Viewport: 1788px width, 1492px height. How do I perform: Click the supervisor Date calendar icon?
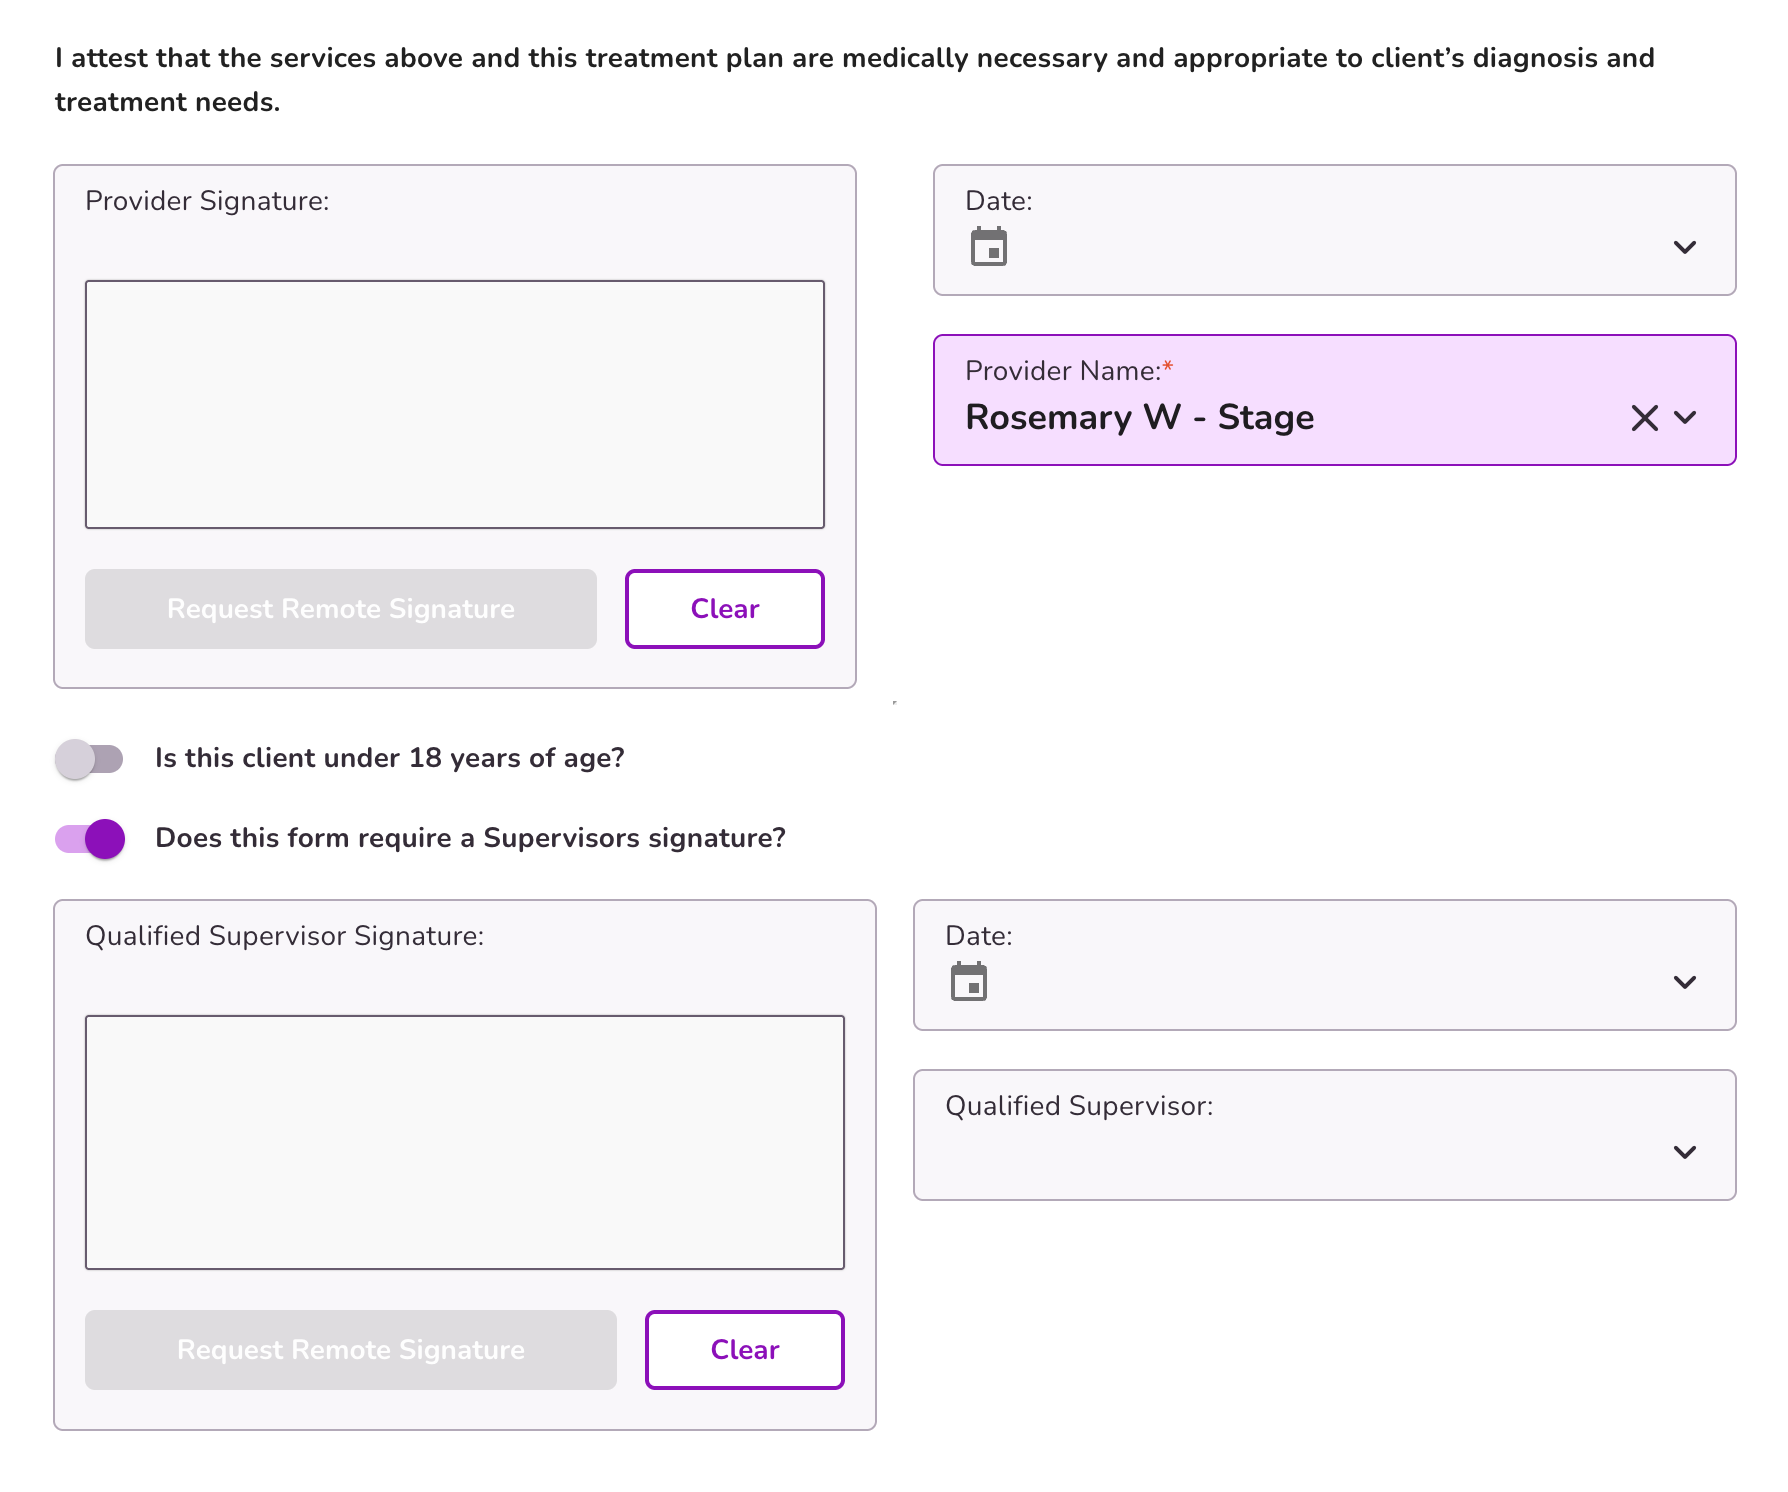(x=969, y=981)
